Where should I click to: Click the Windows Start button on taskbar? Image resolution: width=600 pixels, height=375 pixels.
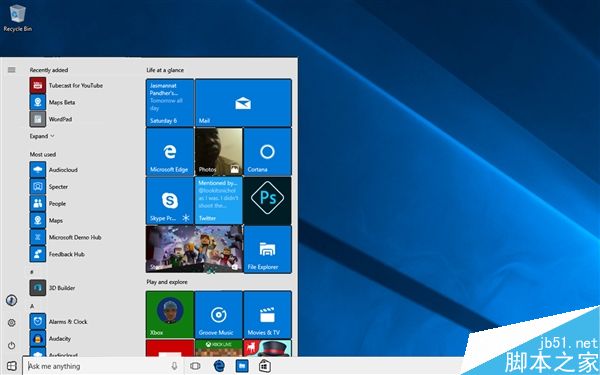tap(11, 366)
